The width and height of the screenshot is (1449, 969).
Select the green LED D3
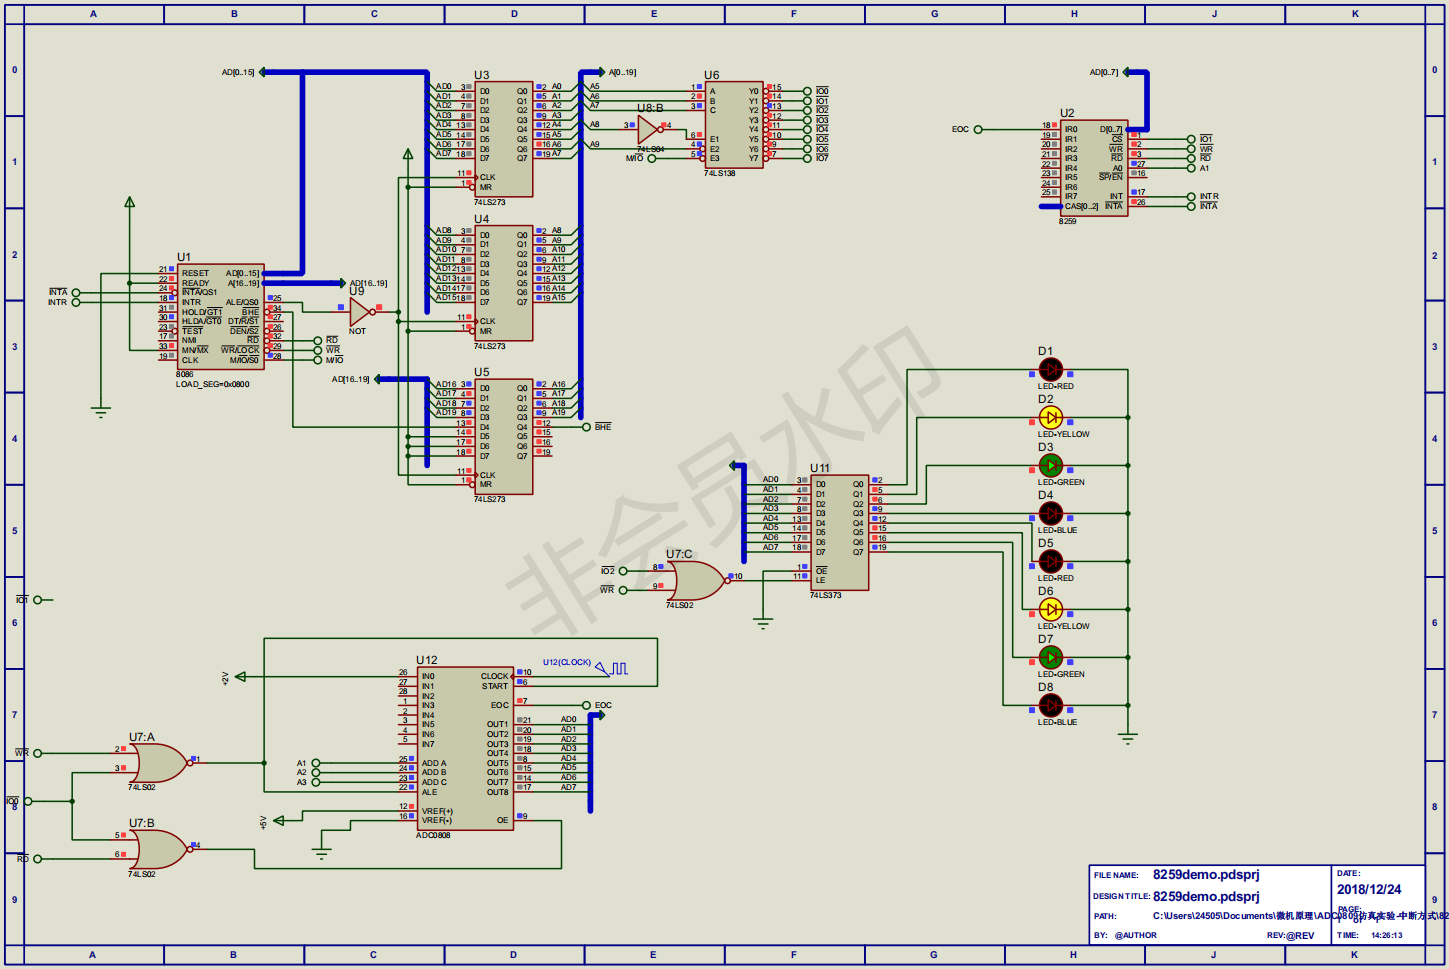(x=1051, y=464)
